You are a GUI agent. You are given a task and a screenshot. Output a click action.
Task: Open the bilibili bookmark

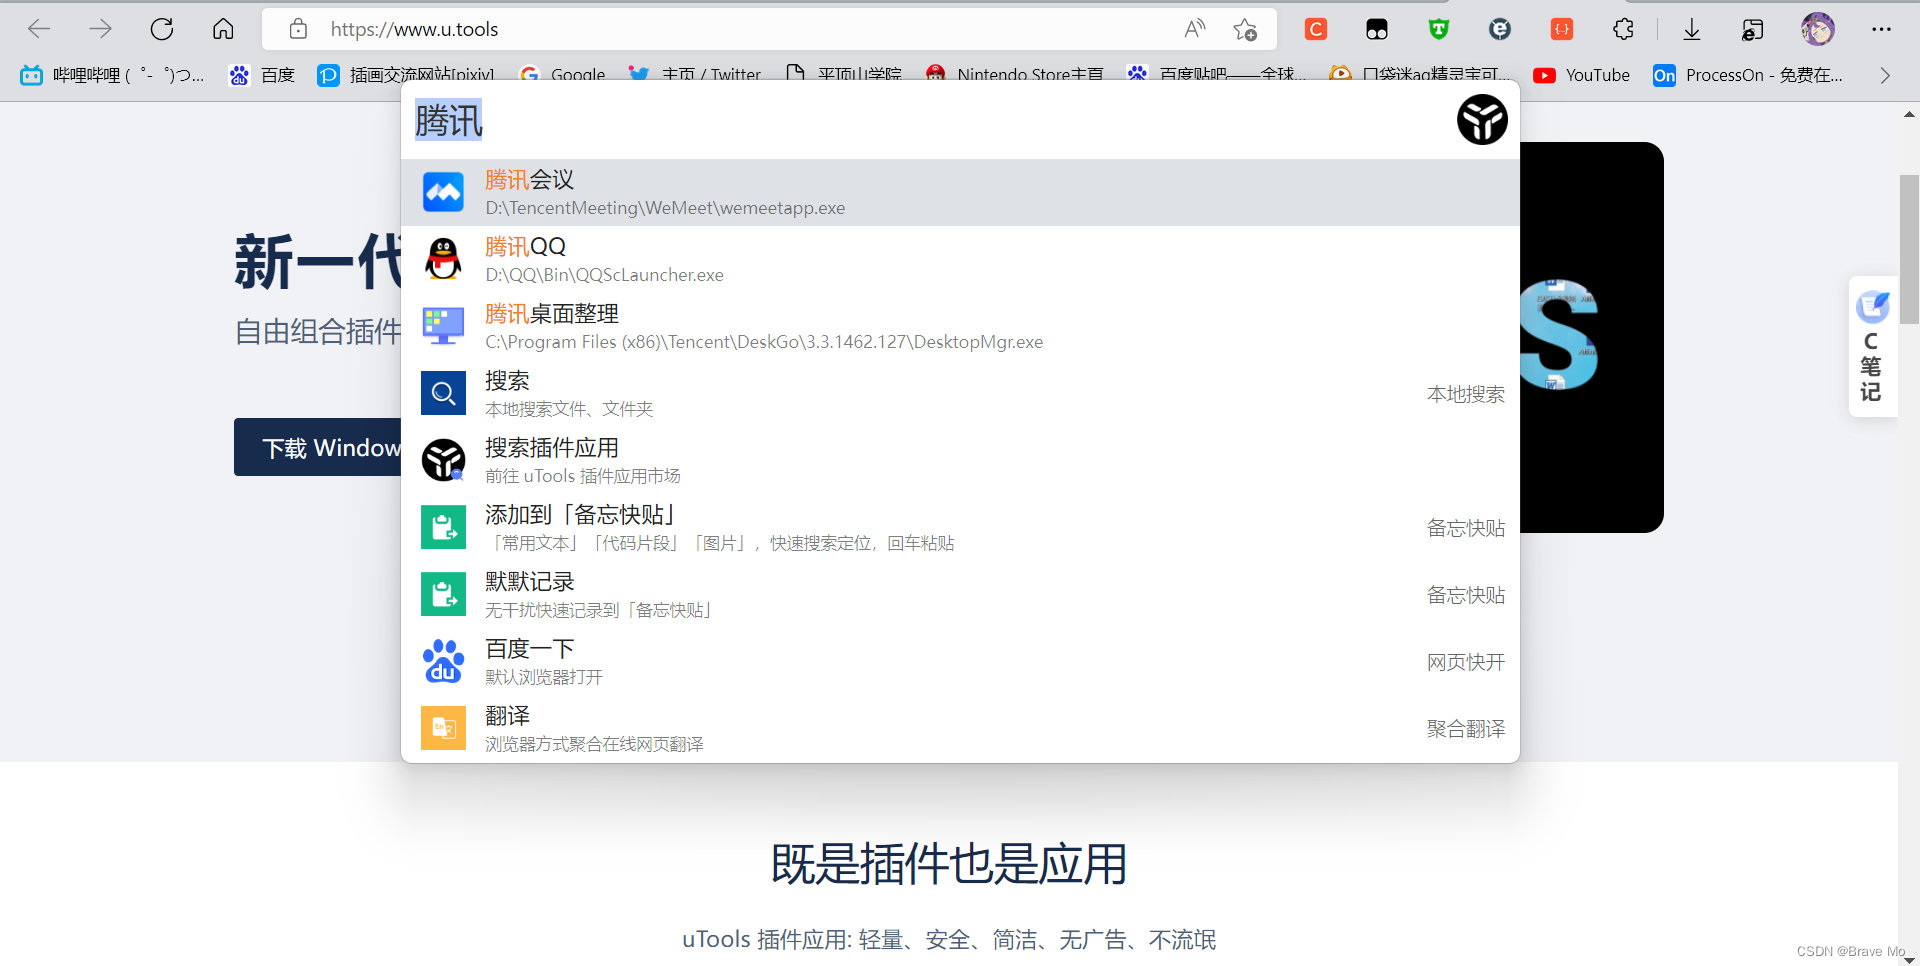[112, 75]
